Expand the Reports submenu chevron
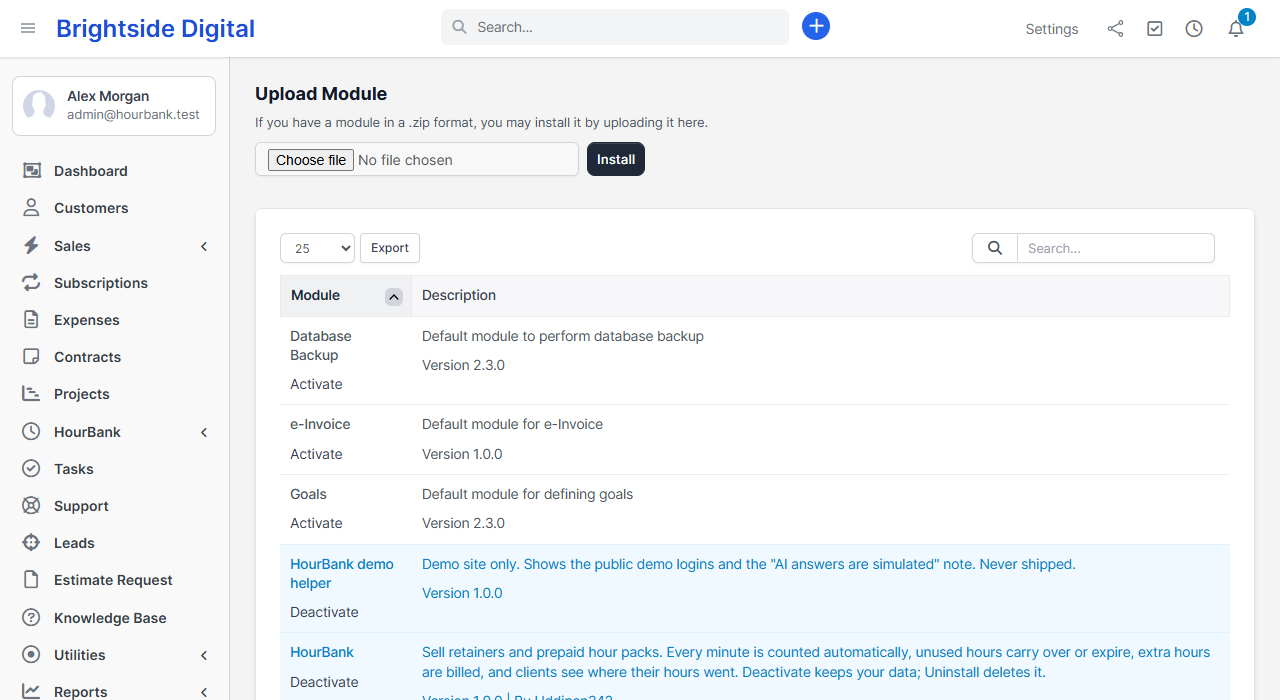This screenshot has width=1280, height=700. coord(204,692)
